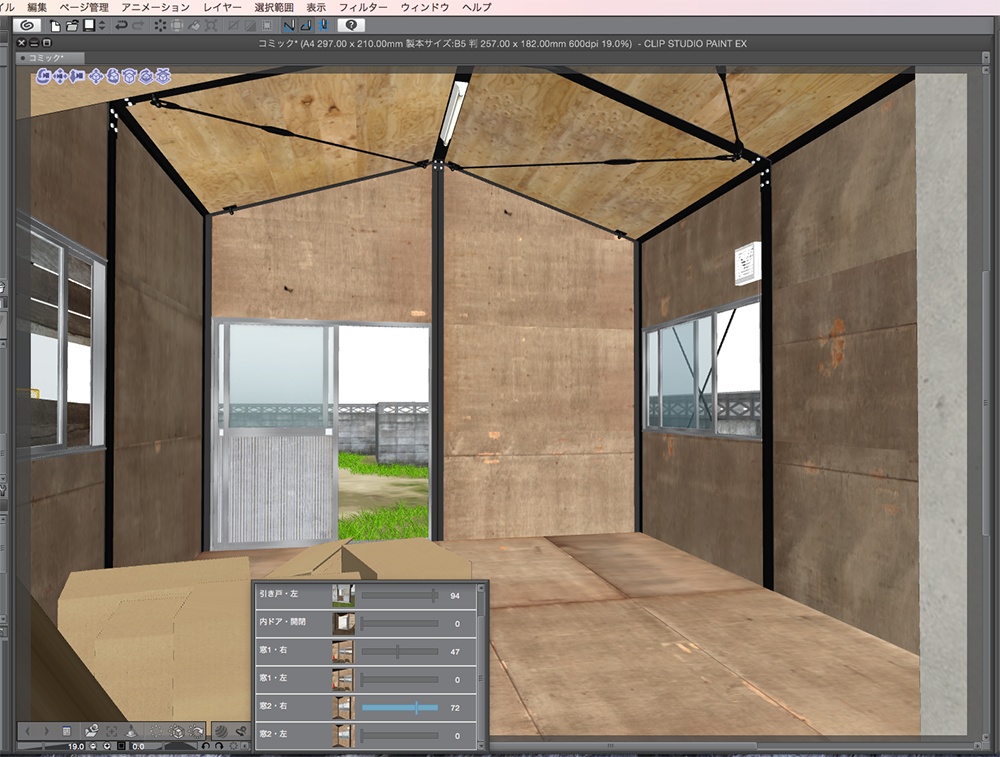Toggle Snap to Ruler
Viewport: 1000px width, 757px height.
289,25
